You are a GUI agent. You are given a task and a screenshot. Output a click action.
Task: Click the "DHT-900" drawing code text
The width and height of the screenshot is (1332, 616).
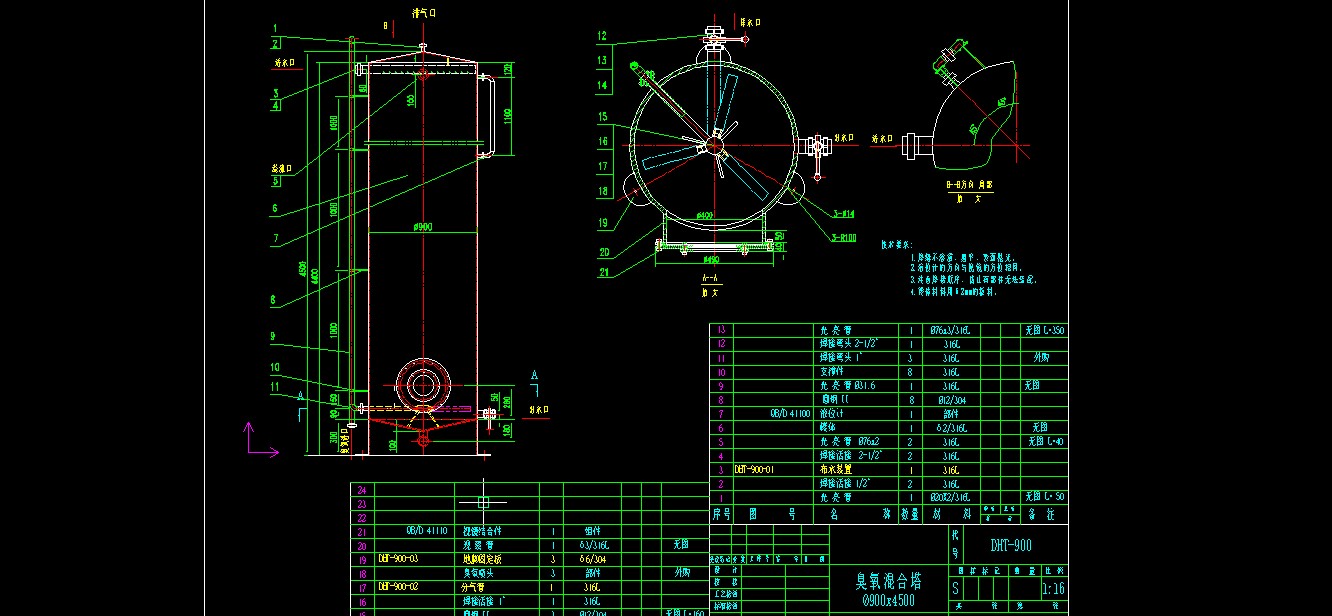[1011, 545]
